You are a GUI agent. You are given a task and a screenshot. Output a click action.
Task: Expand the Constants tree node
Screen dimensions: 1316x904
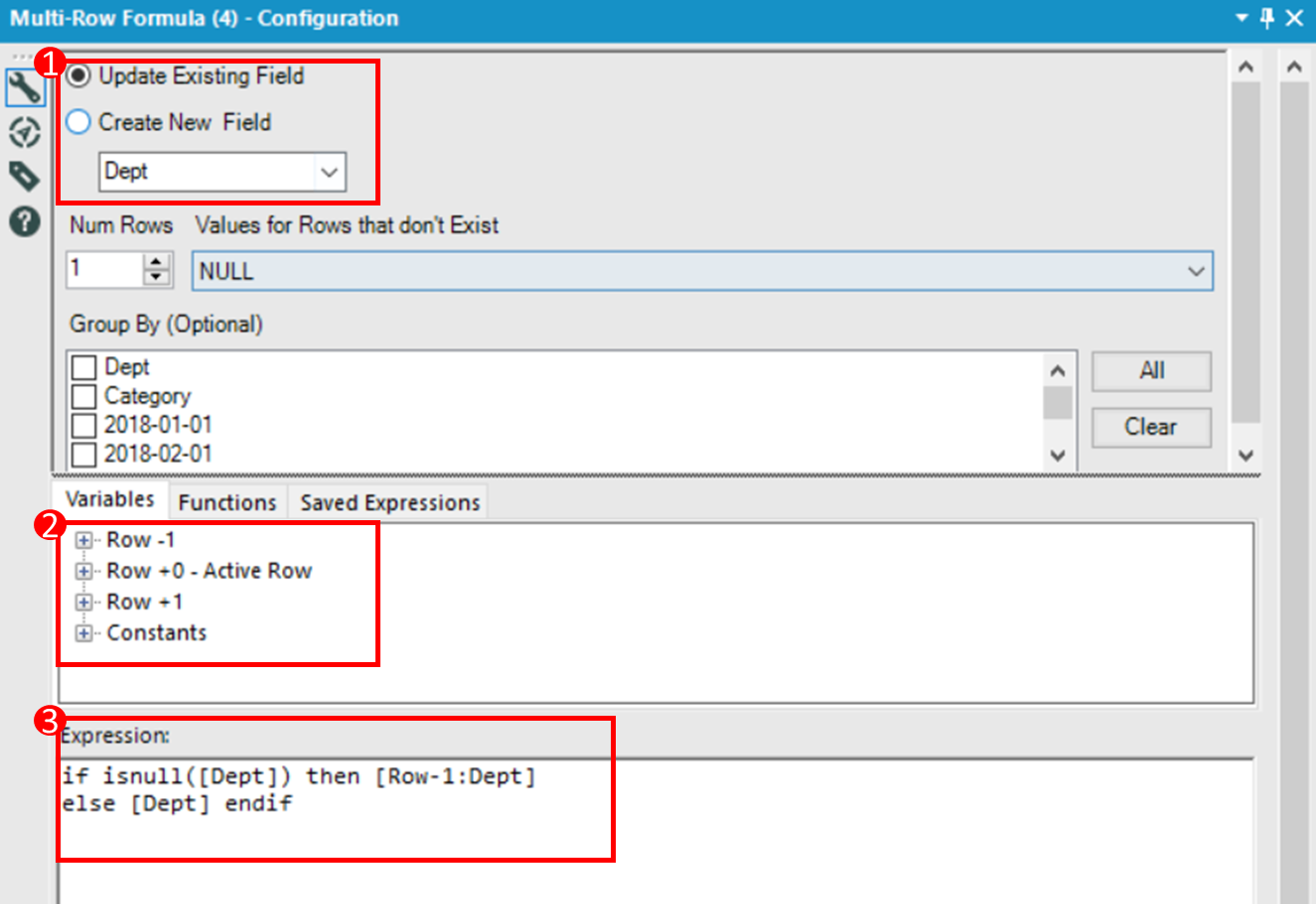point(84,633)
